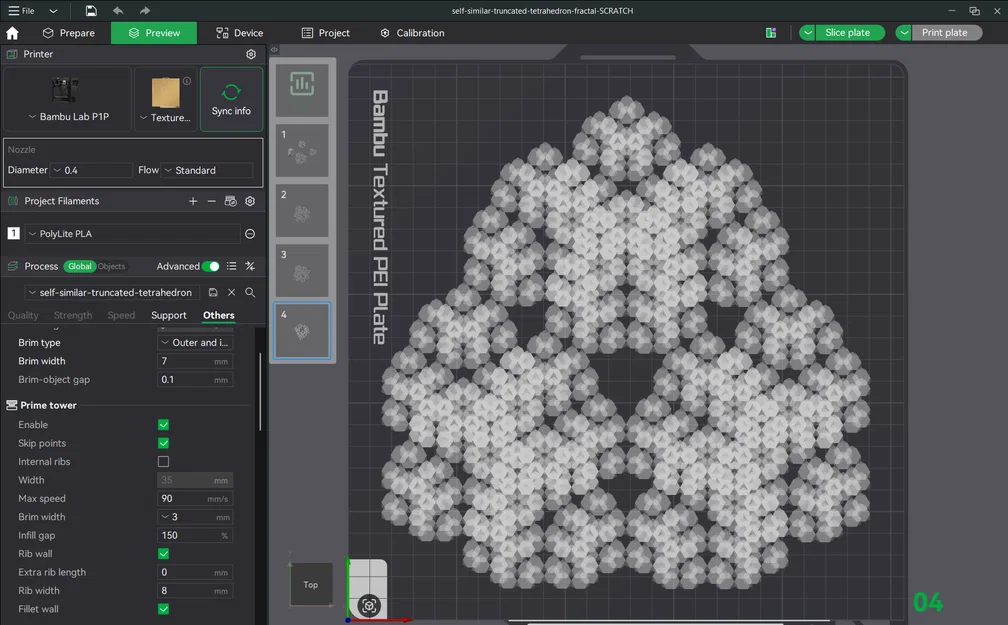The width and height of the screenshot is (1008, 625).
Task: Remove a project filament with minus
Action: tap(212, 201)
